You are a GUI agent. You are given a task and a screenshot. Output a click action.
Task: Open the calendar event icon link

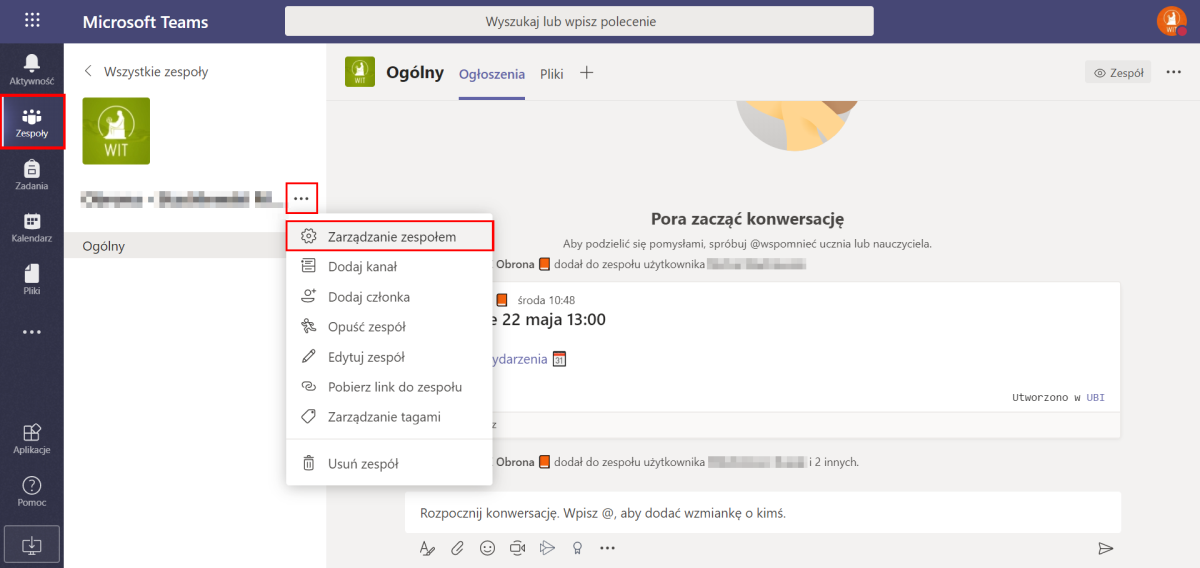559,359
